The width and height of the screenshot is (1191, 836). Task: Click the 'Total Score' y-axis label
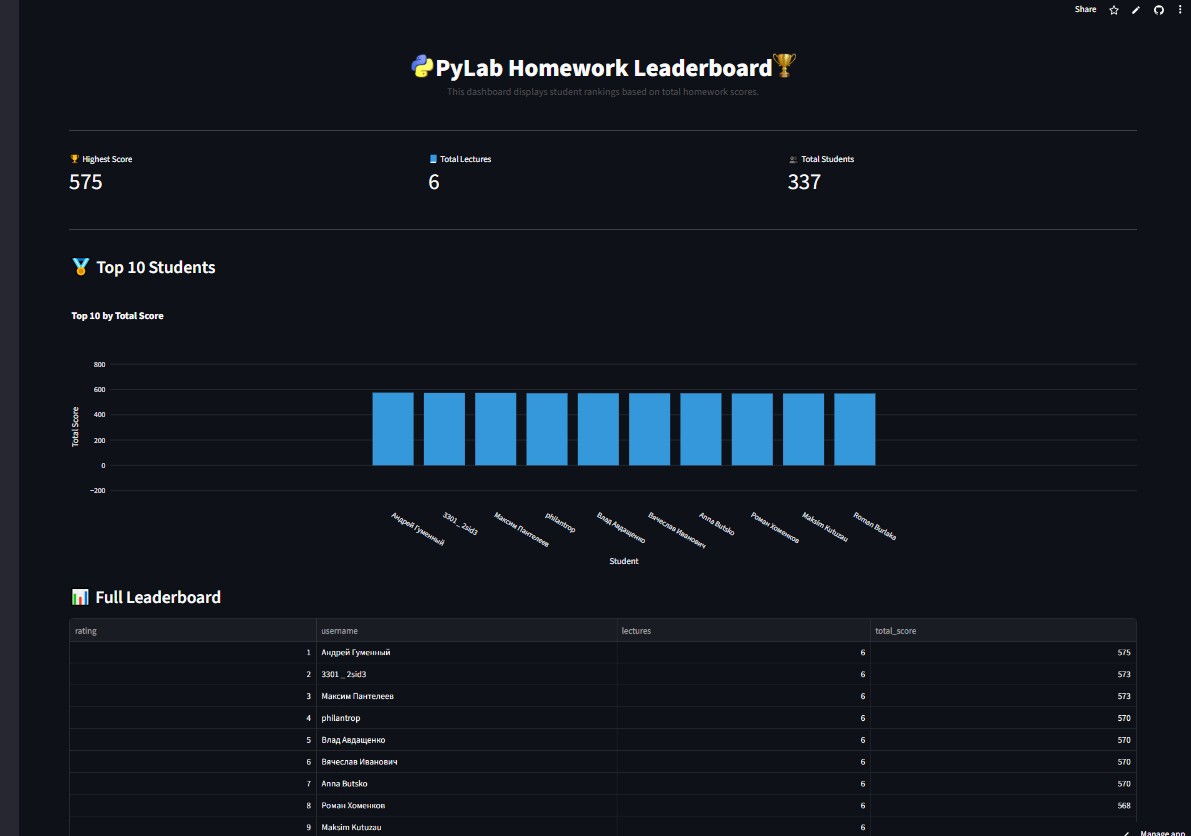[75, 427]
